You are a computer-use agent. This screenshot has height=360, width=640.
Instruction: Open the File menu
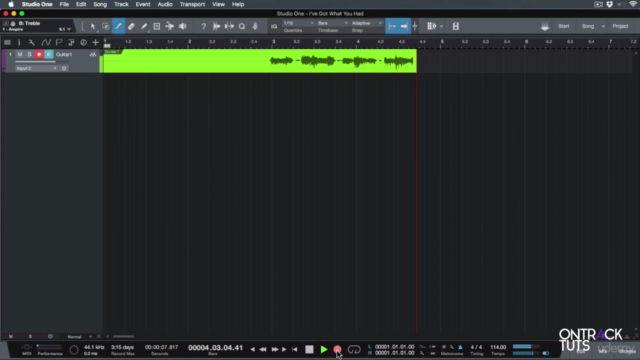tap(64, 4)
